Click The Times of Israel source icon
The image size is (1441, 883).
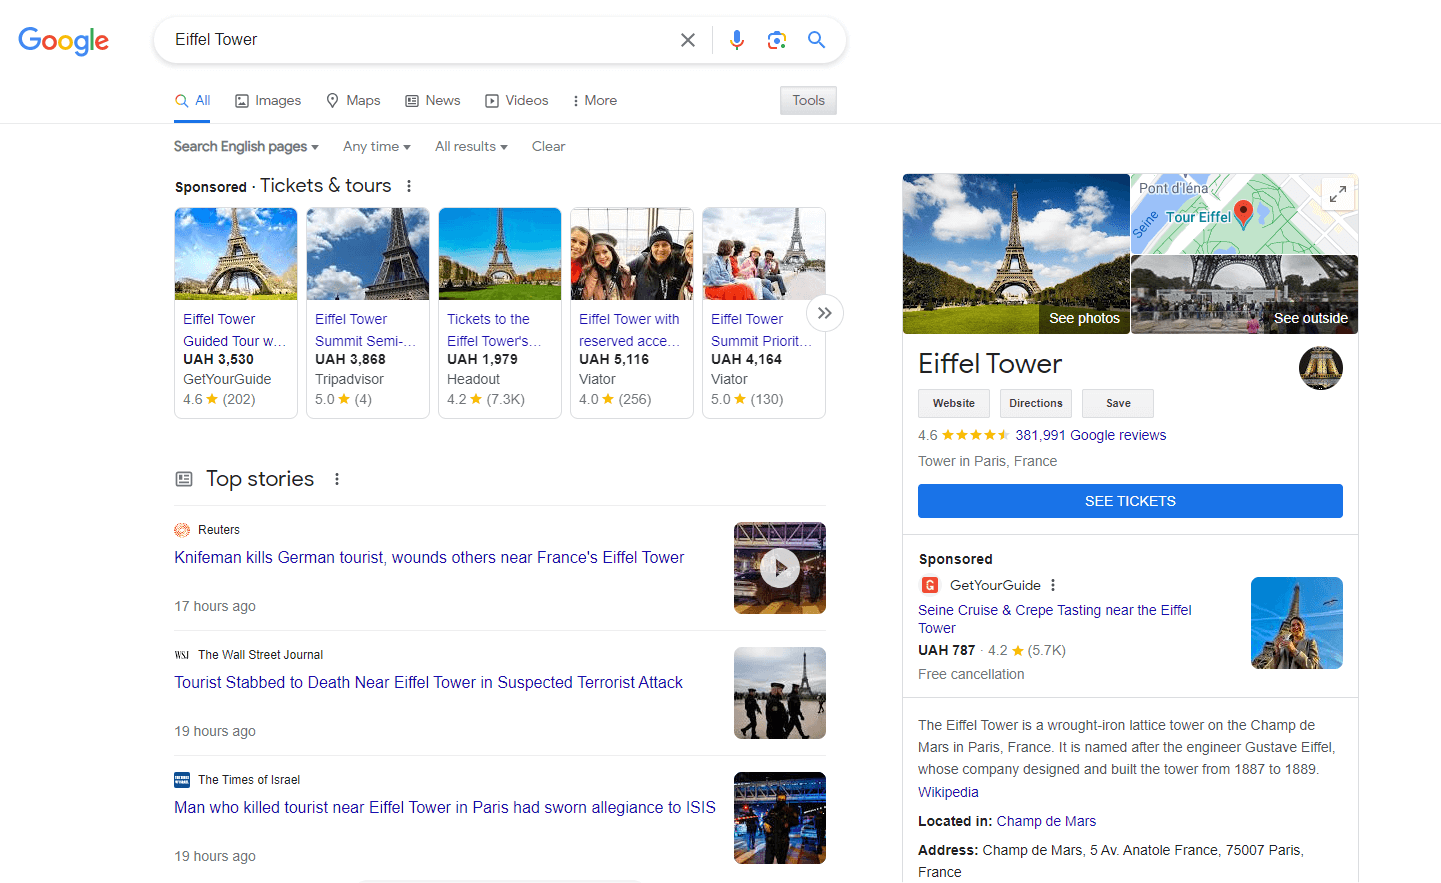tap(182, 780)
